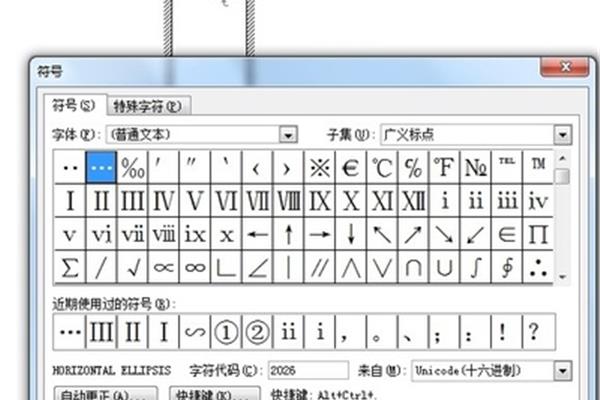Pick circled ① from recently used symbols
The image size is (600, 400).
(226, 332)
